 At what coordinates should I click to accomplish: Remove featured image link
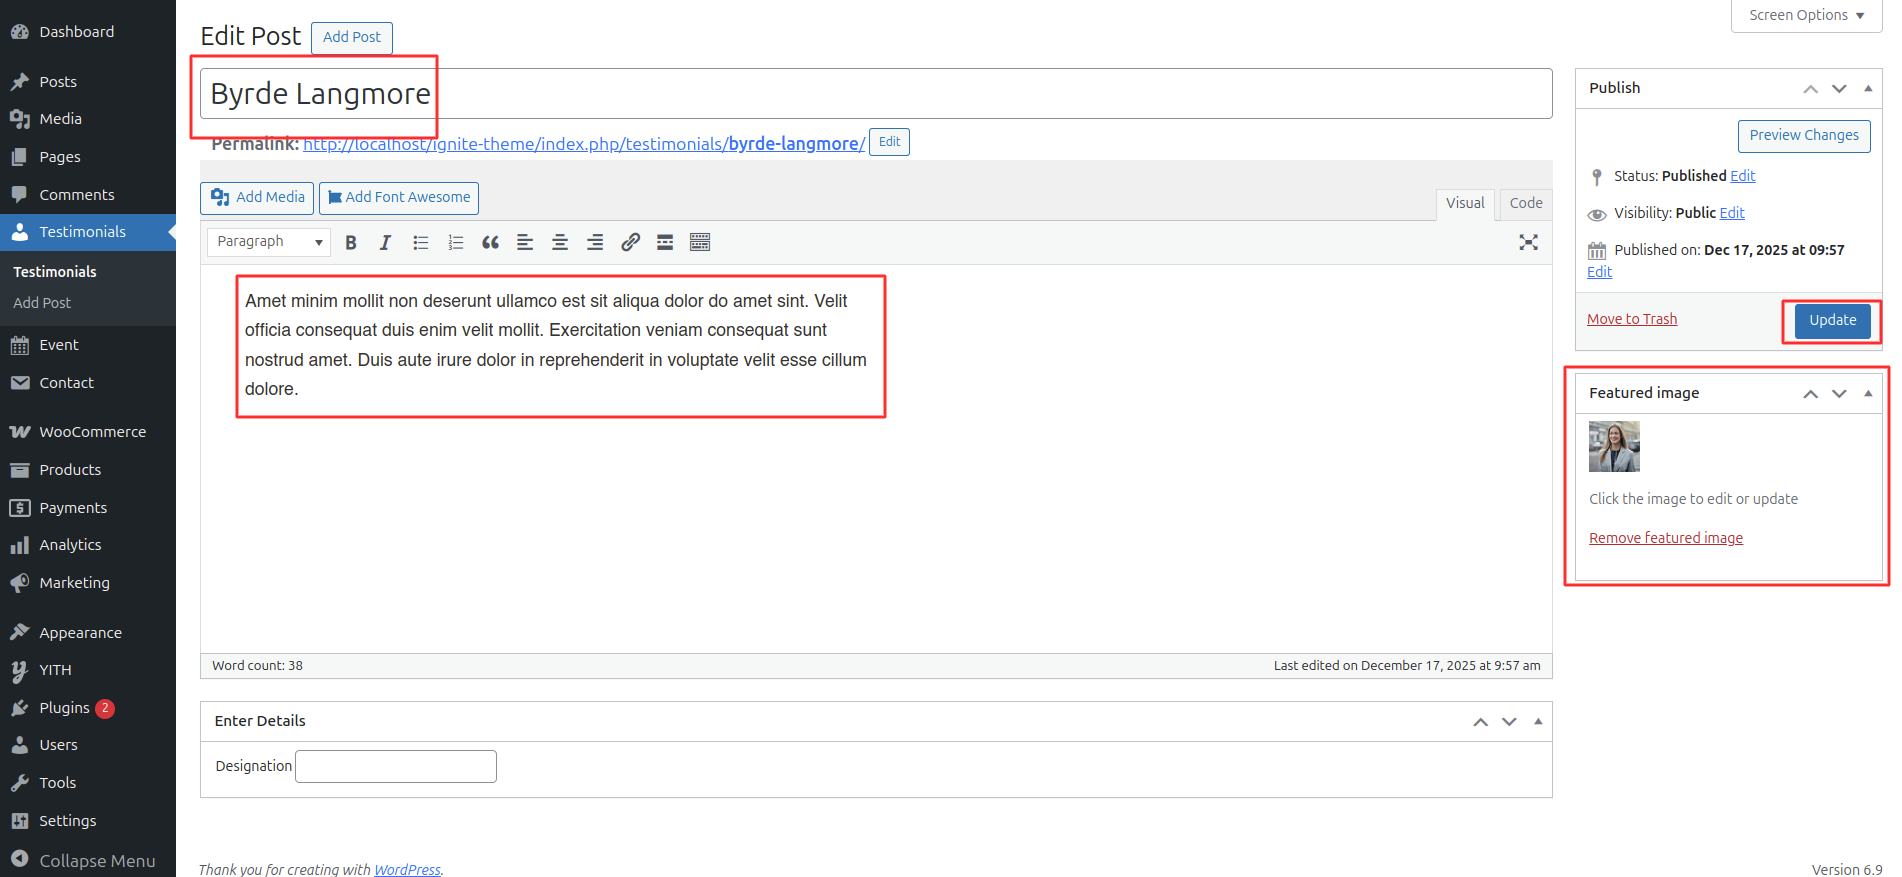tap(1666, 538)
